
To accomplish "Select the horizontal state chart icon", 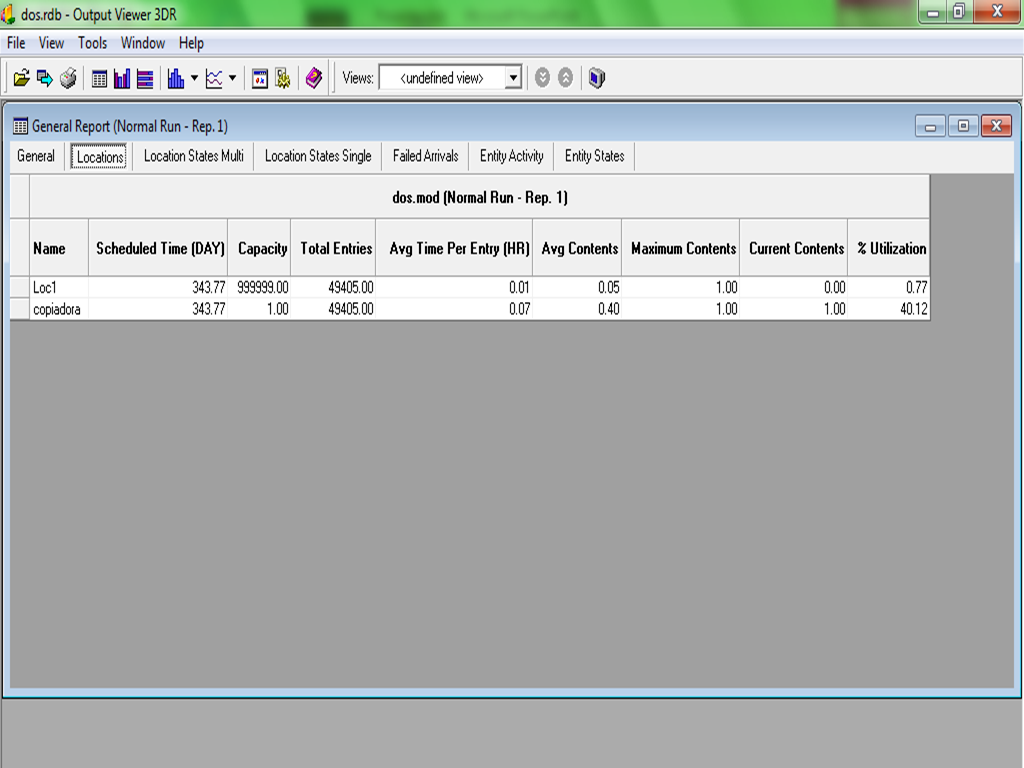I will tap(145, 78).
